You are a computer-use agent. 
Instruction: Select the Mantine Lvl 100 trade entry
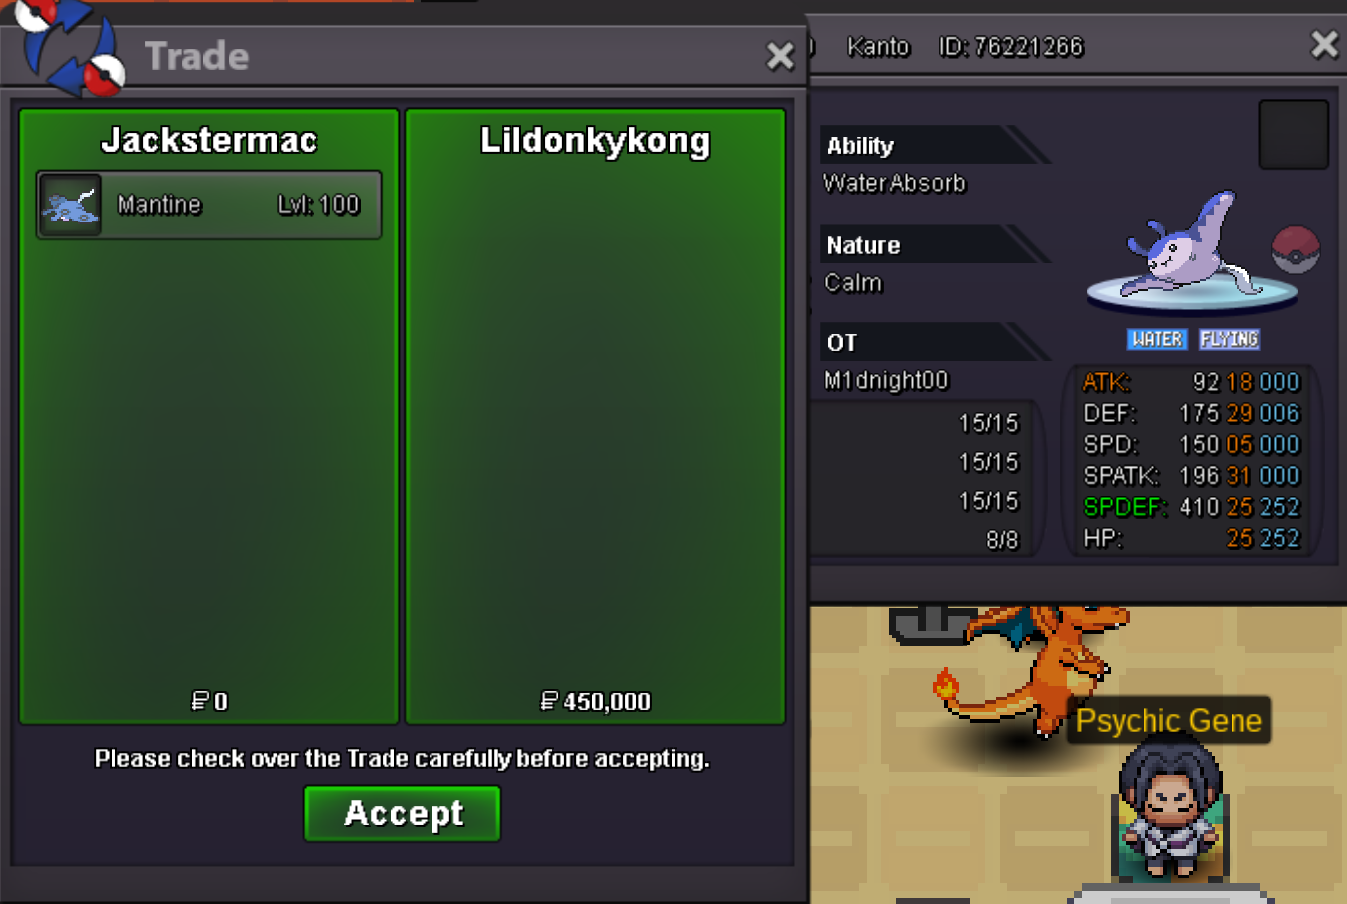[x=209, y=205]
